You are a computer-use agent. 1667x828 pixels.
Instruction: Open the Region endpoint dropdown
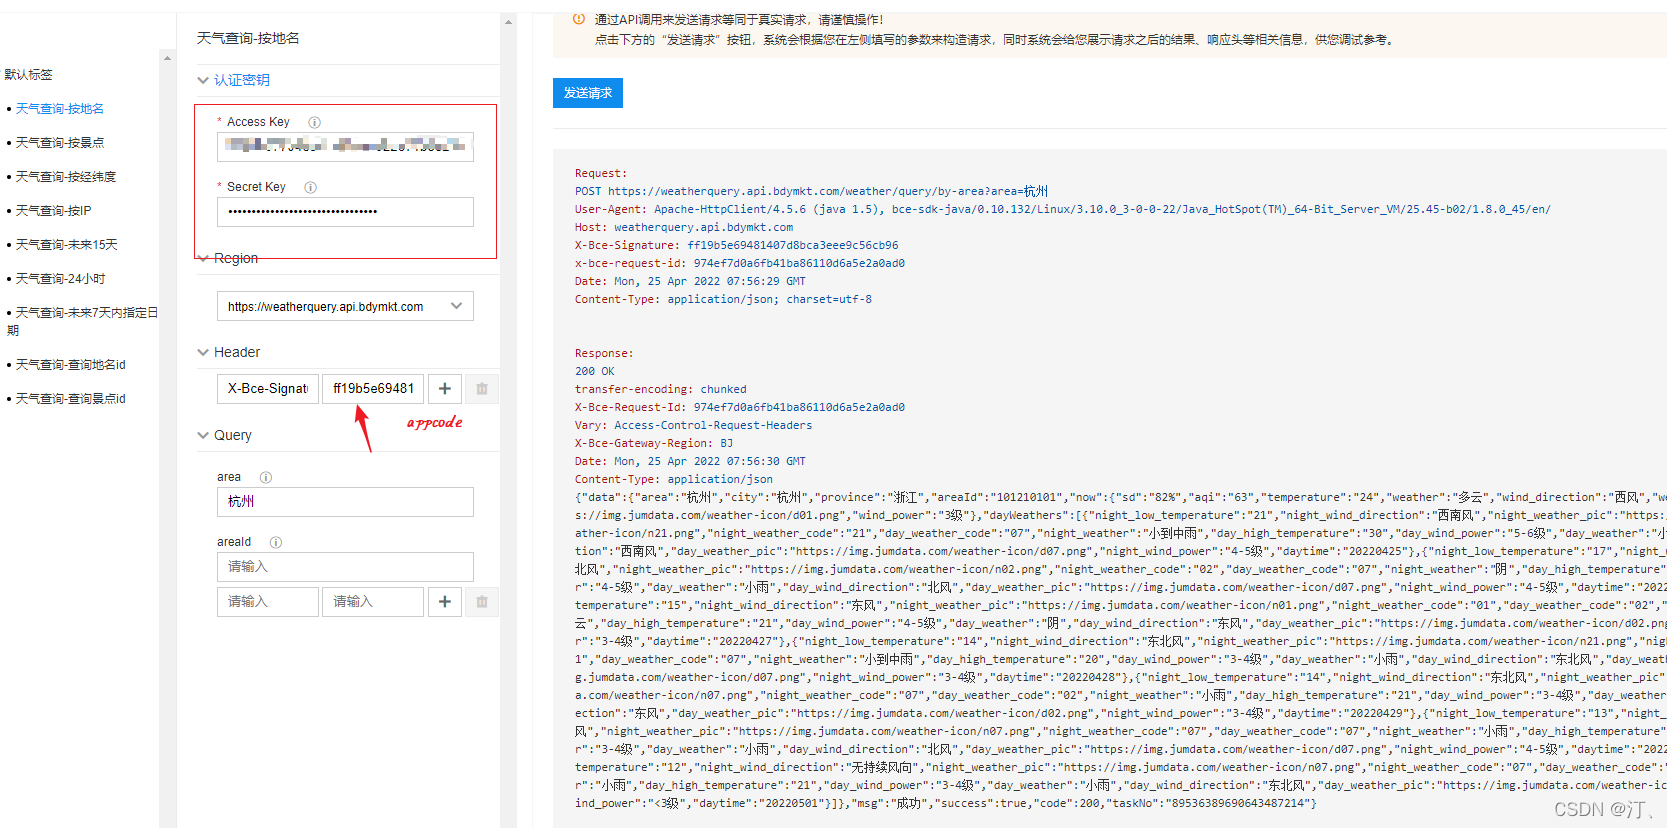tap(345, 306)
